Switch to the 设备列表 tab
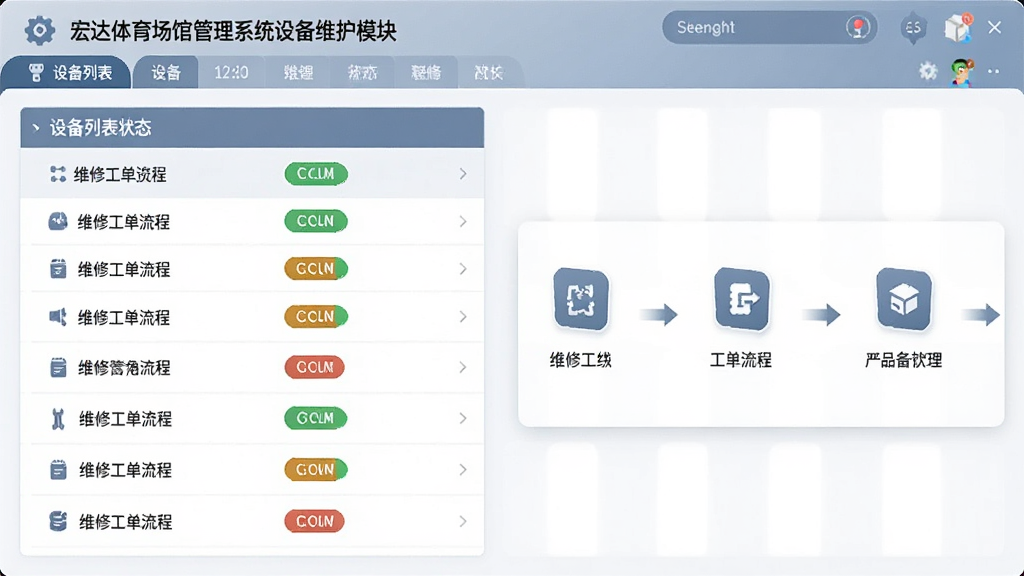Screen dimensions: 1024x576 tap(66, 72)
